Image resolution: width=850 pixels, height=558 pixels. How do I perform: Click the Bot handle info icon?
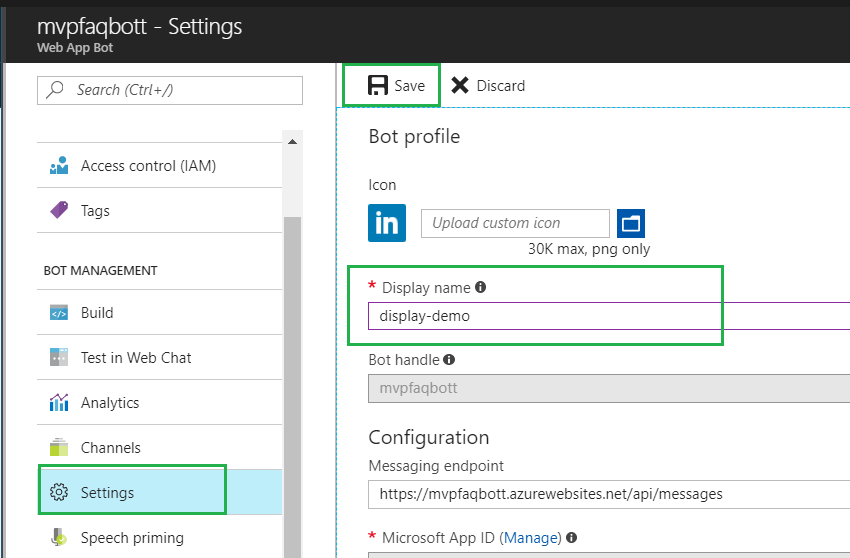tap(449, 360)
